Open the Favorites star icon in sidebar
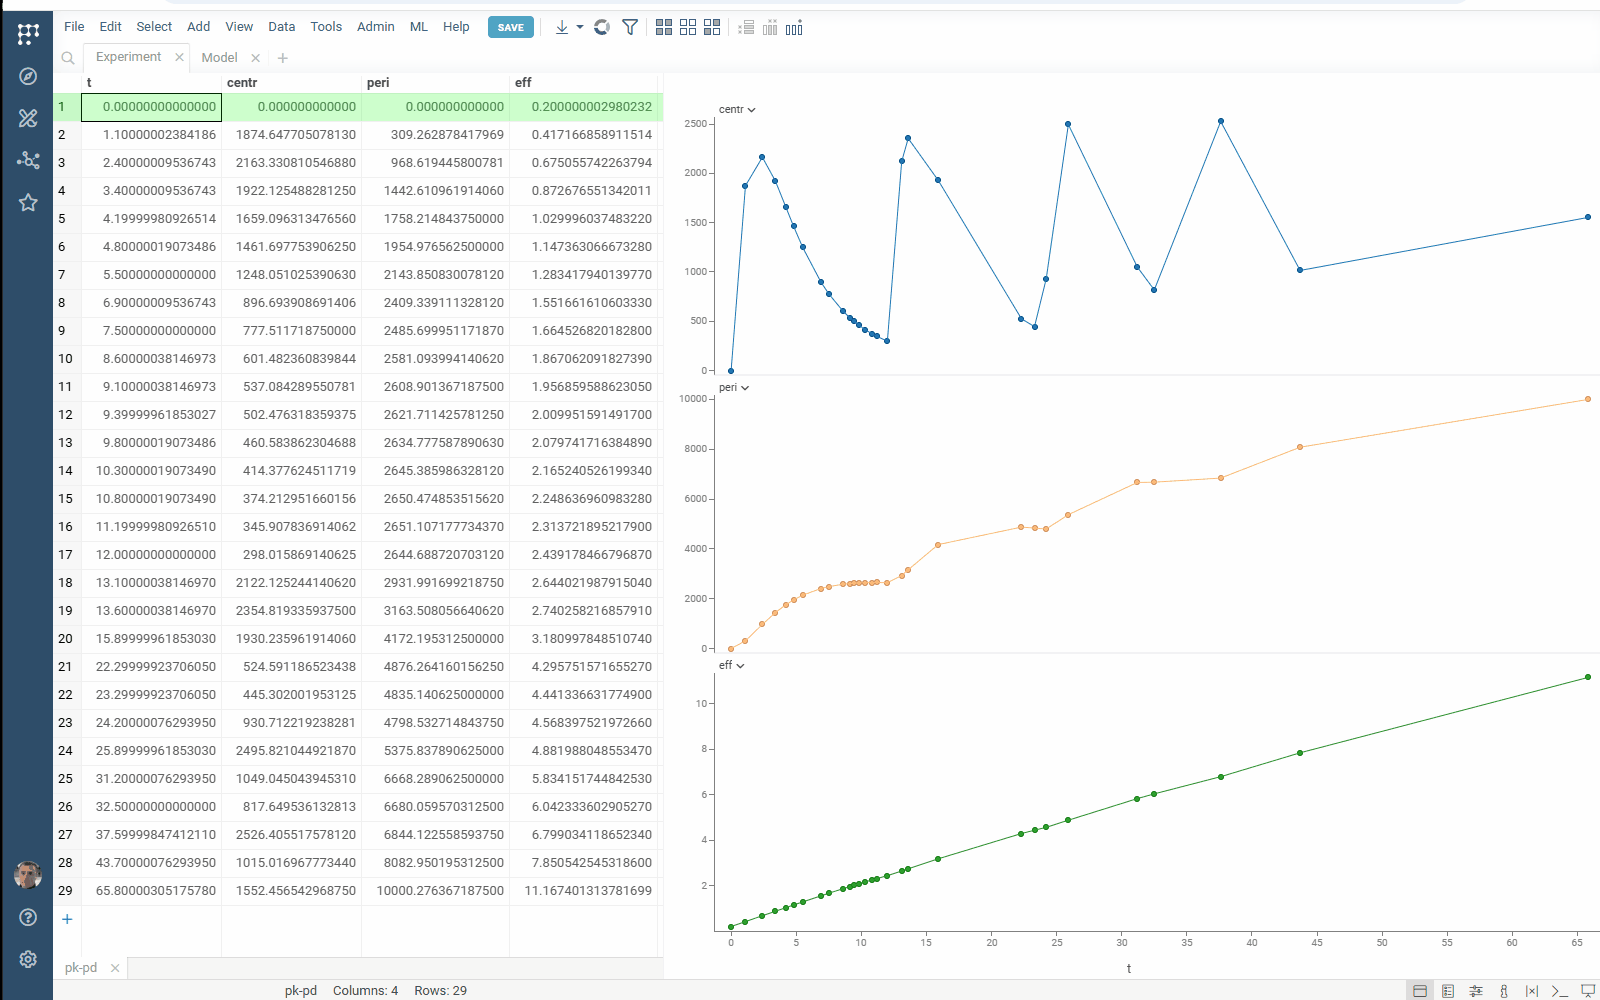Viewport: 1600px width, 1000px height. tap(28, 203)
